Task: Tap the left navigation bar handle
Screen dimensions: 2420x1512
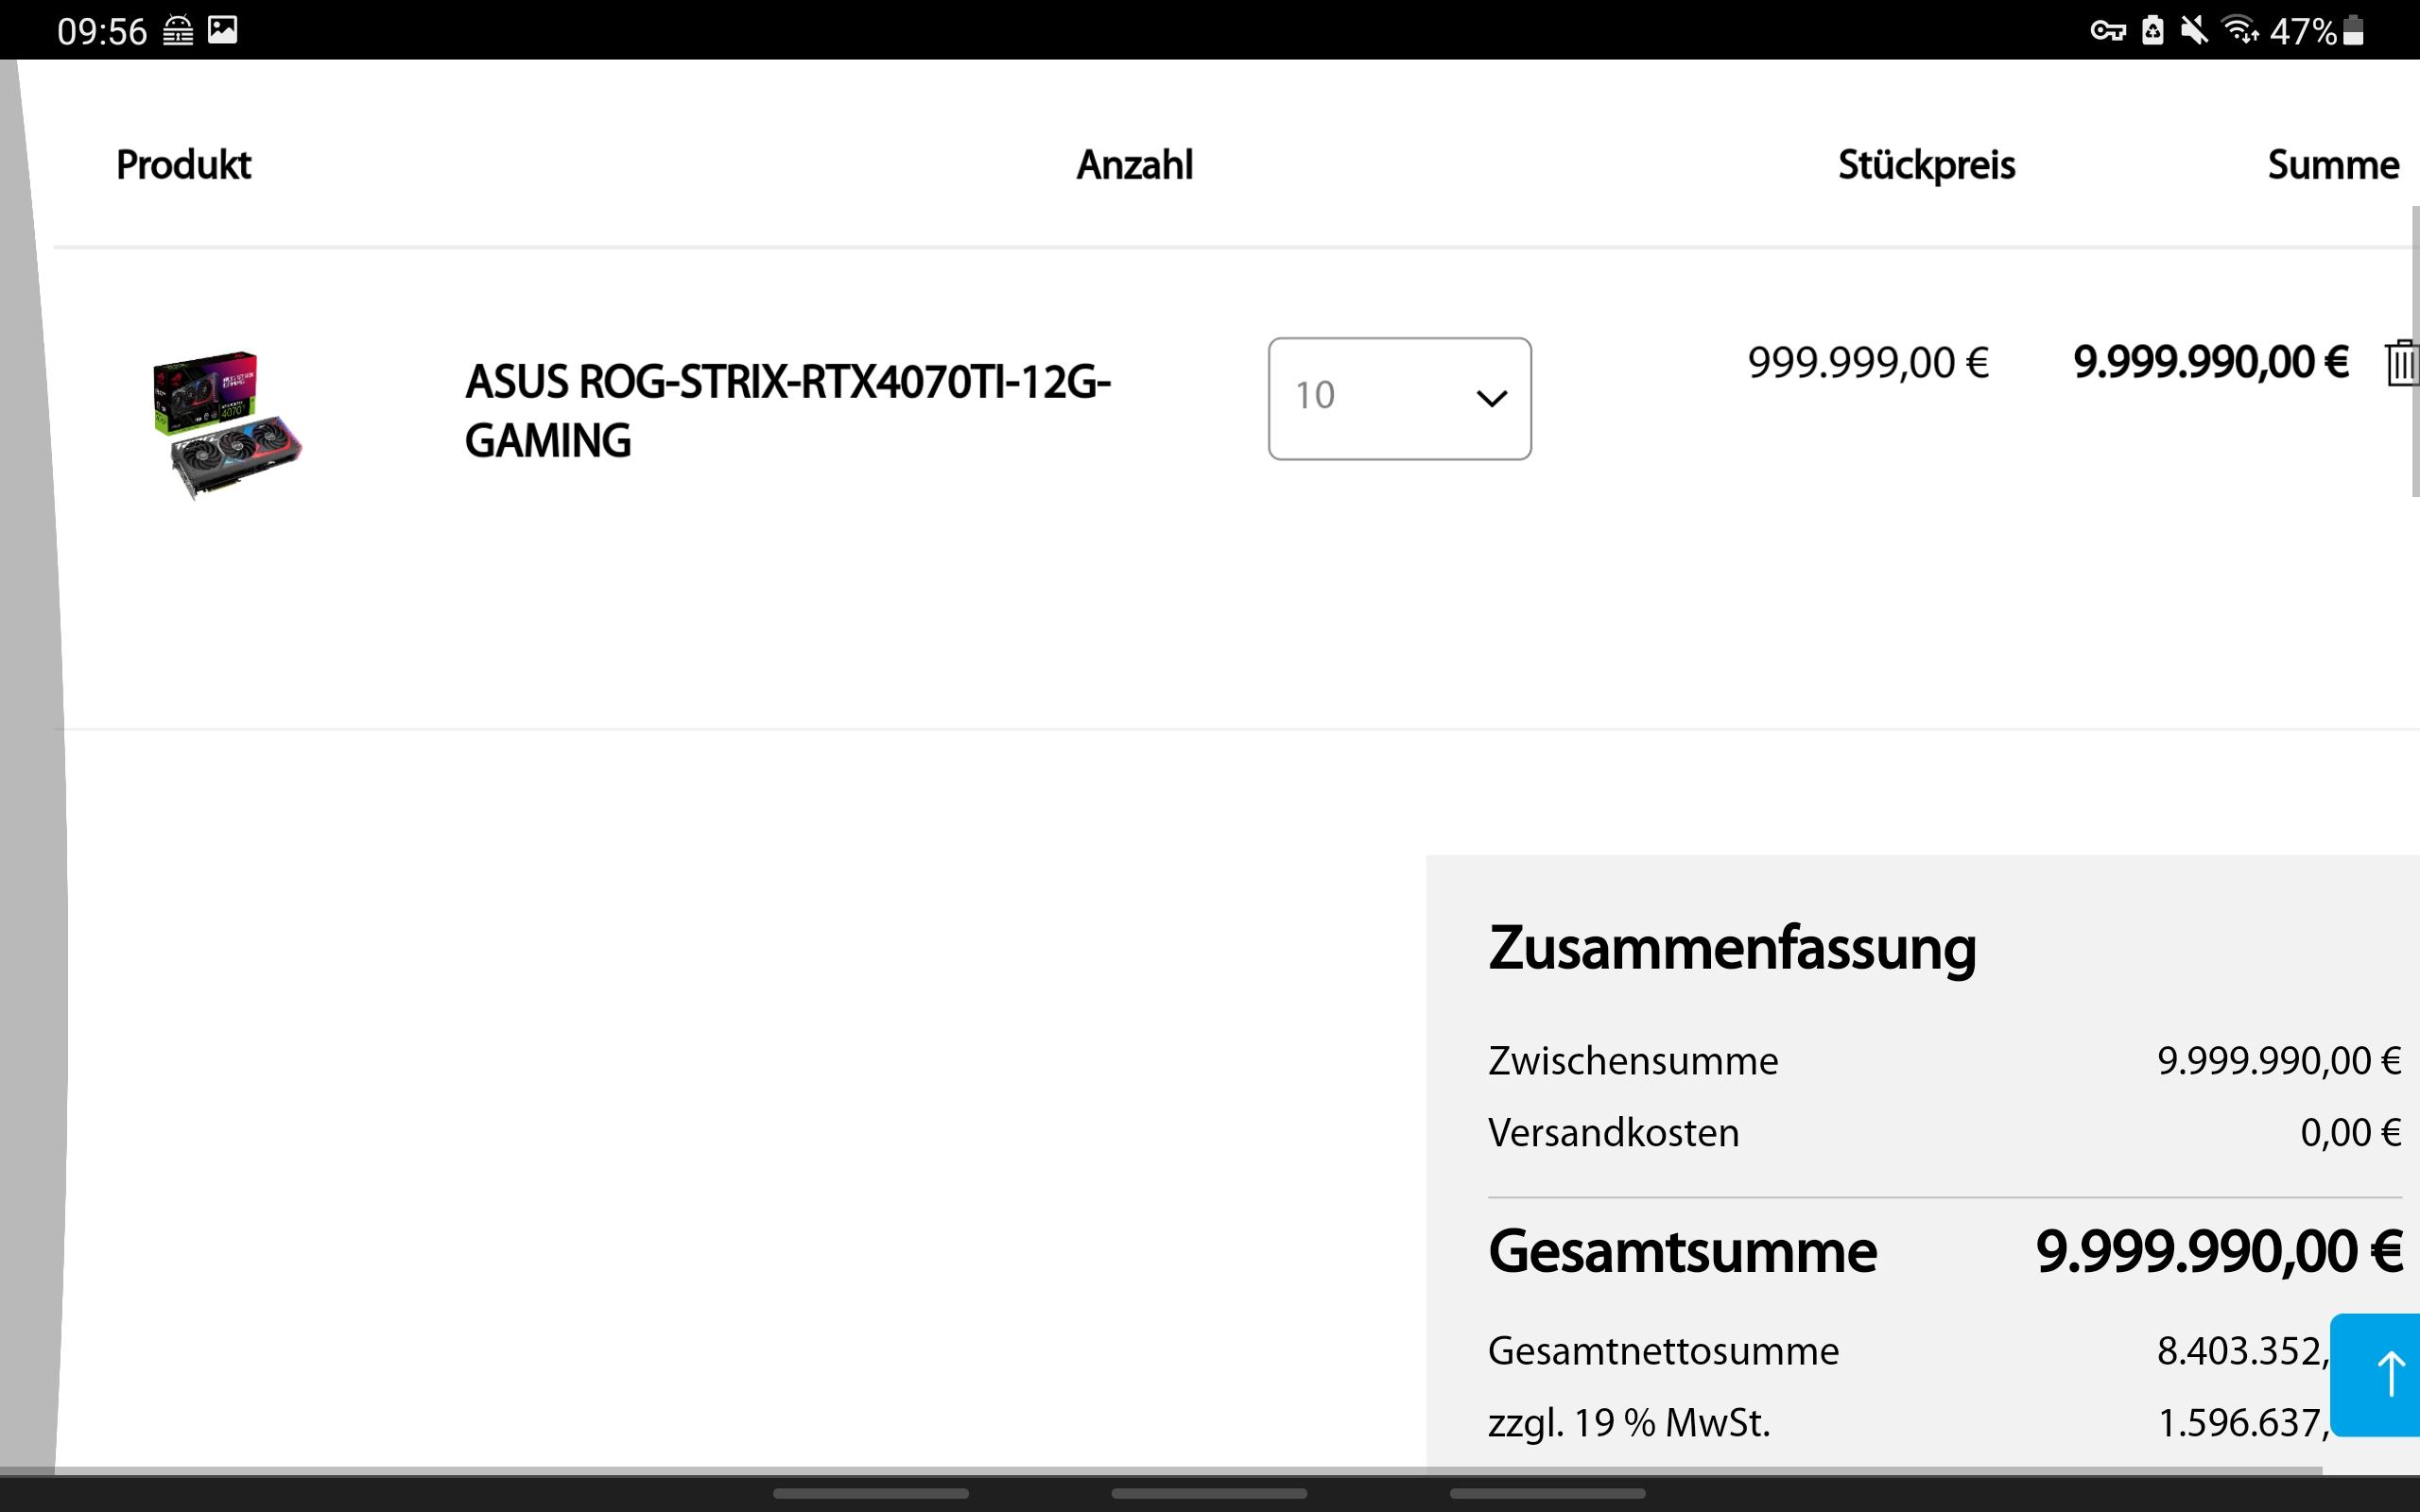Action: pos(871,1493)
